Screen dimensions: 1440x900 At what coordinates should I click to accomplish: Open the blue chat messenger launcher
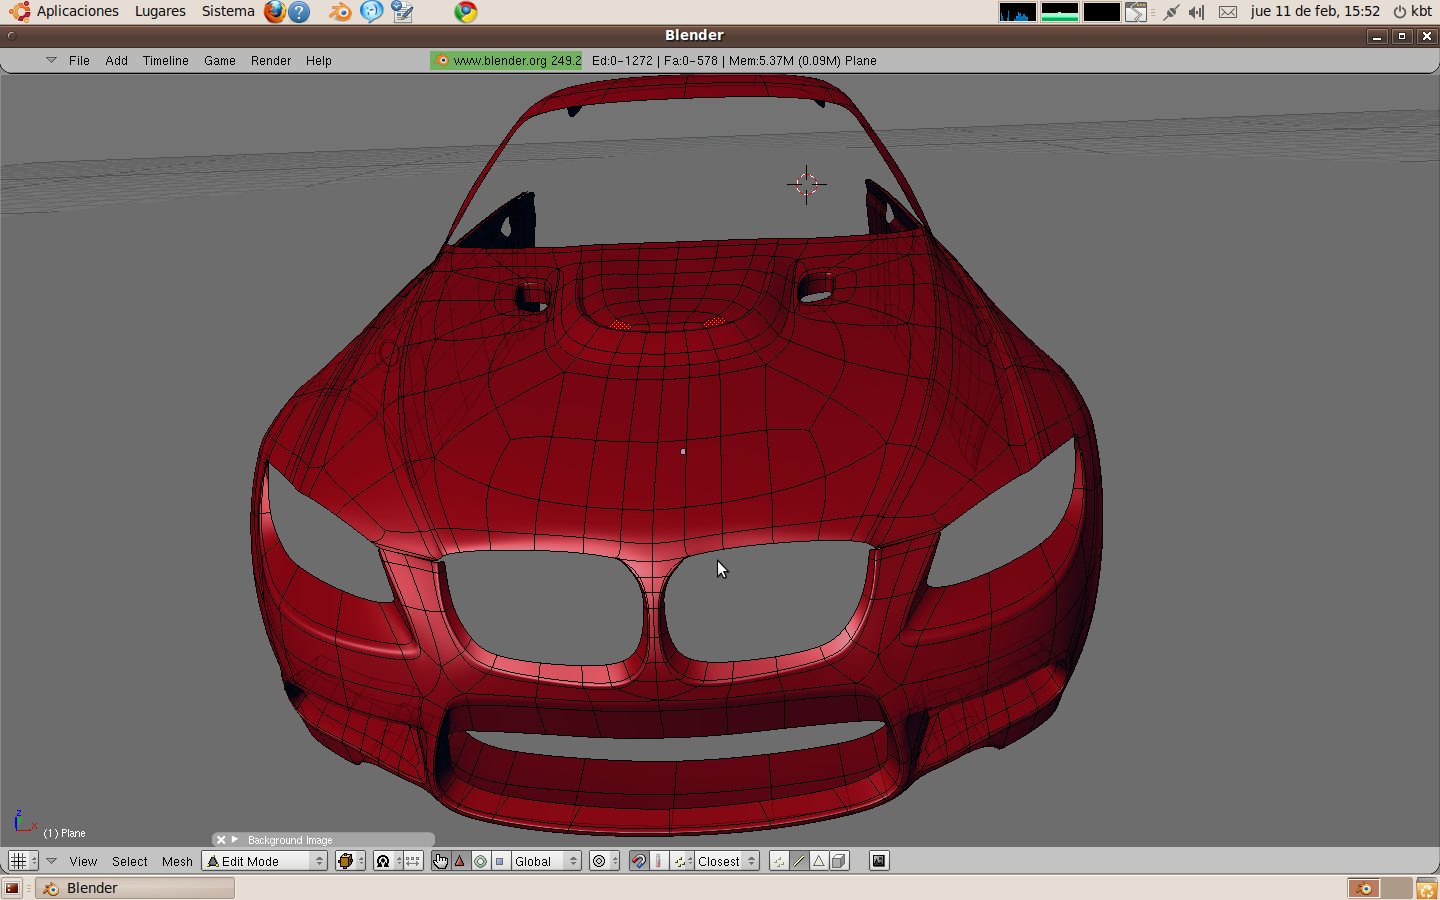[372, 12]
